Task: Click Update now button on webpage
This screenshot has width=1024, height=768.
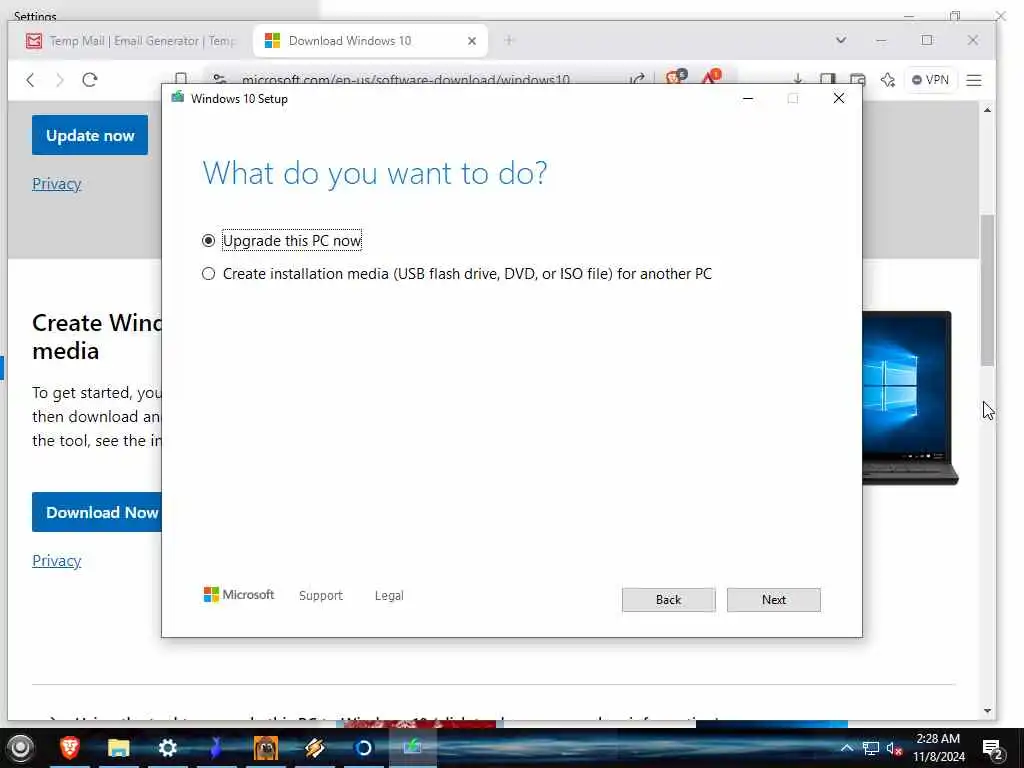Action: pyautogui.click(x=90, y=135)
